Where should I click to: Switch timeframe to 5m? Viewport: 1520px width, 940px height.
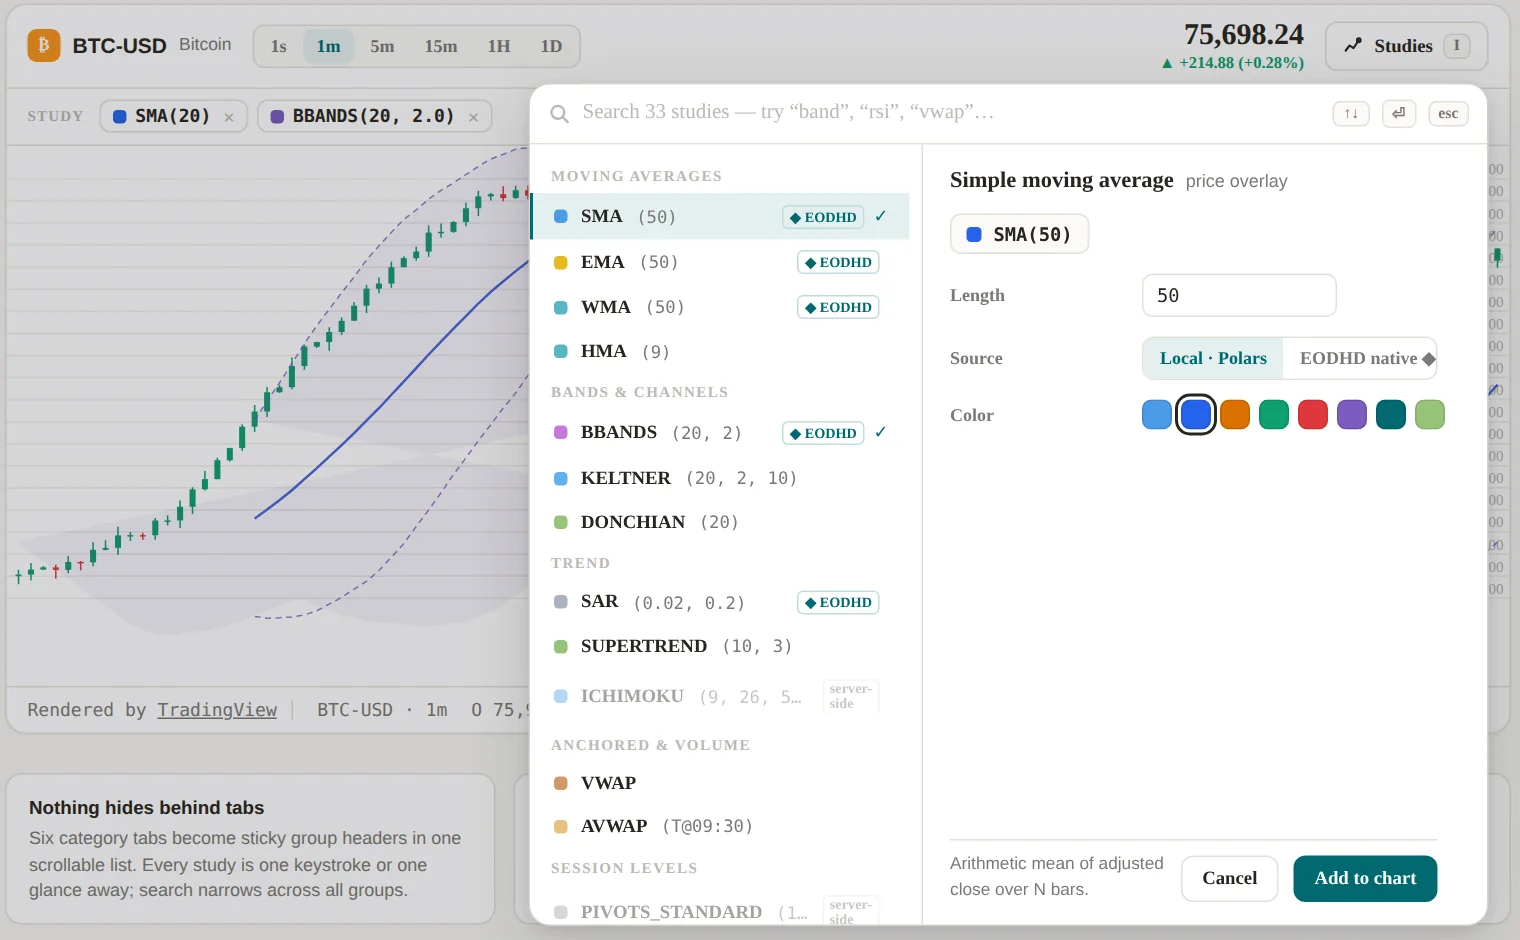(382, 47)
